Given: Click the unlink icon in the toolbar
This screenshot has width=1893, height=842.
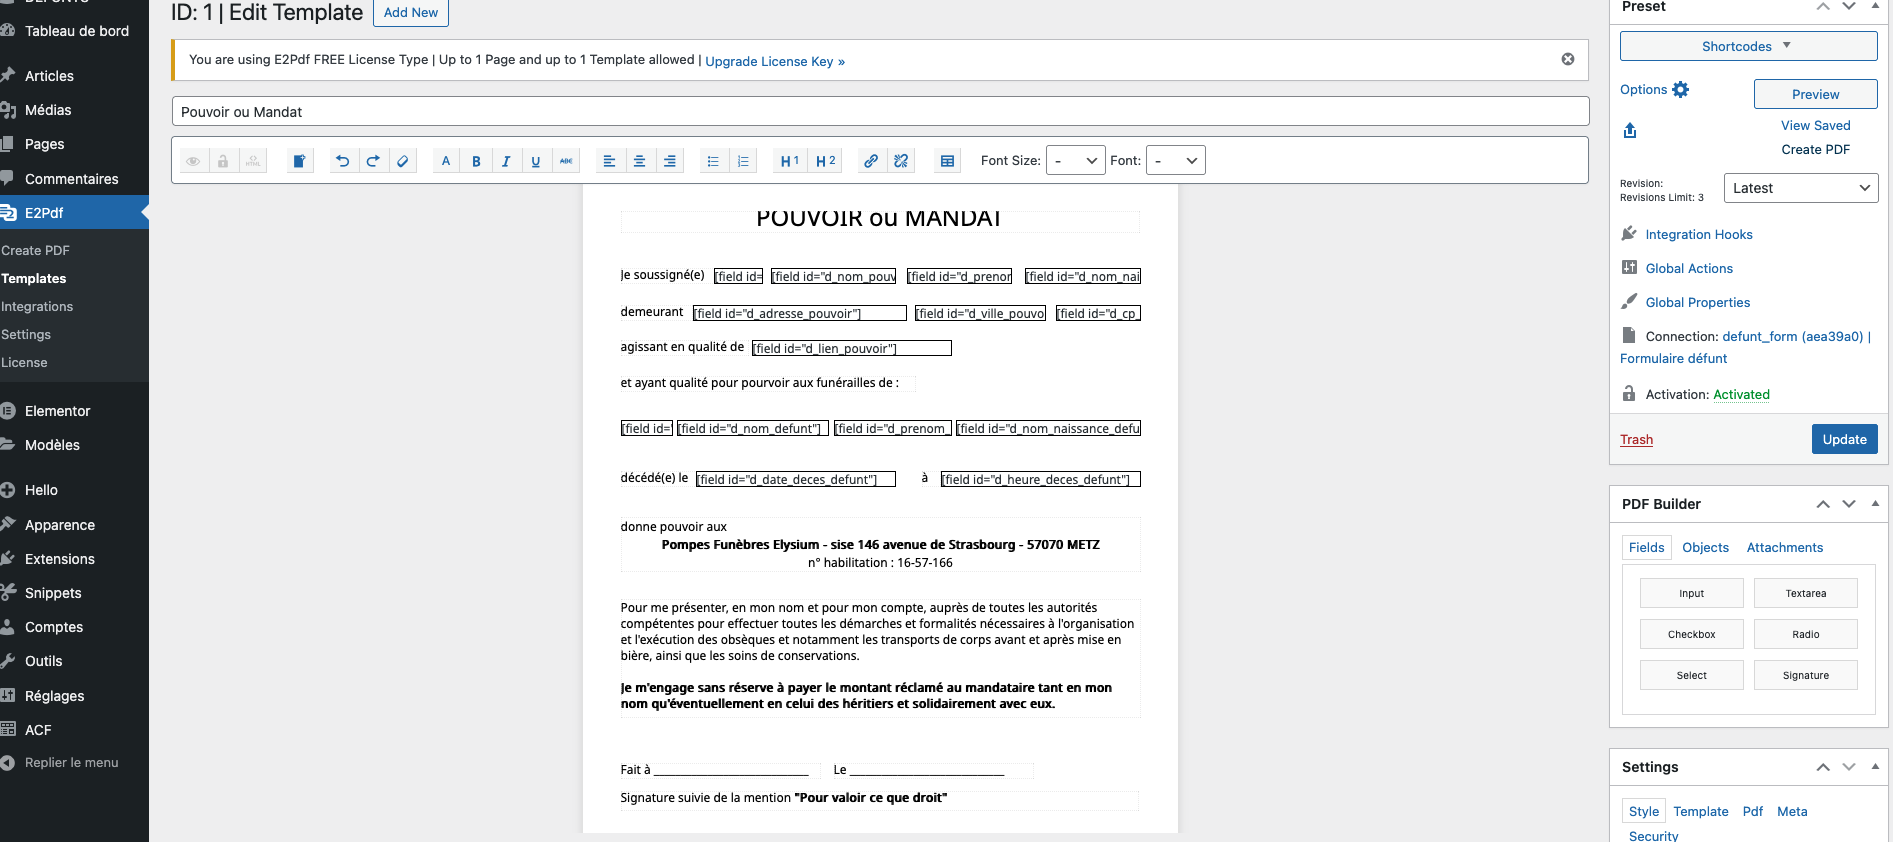Looking at the screenshot, I should [901, 161].
